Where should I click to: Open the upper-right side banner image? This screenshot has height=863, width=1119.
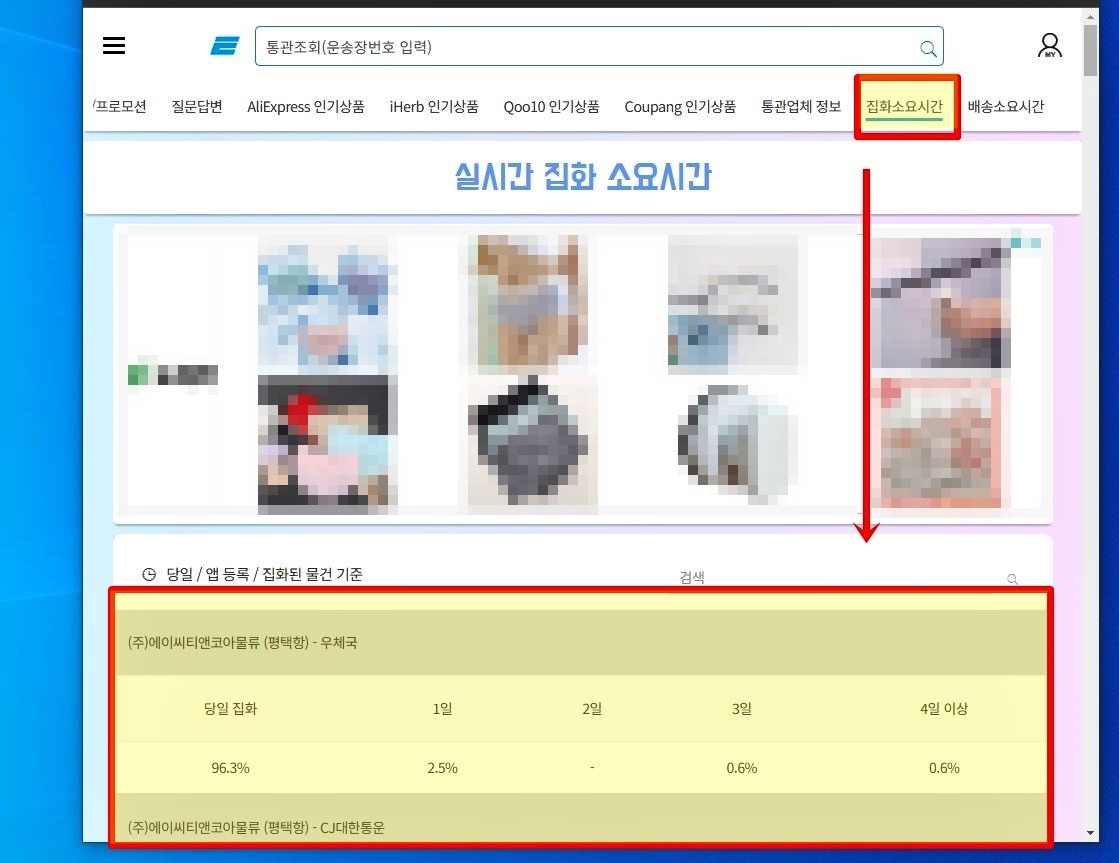940,303
